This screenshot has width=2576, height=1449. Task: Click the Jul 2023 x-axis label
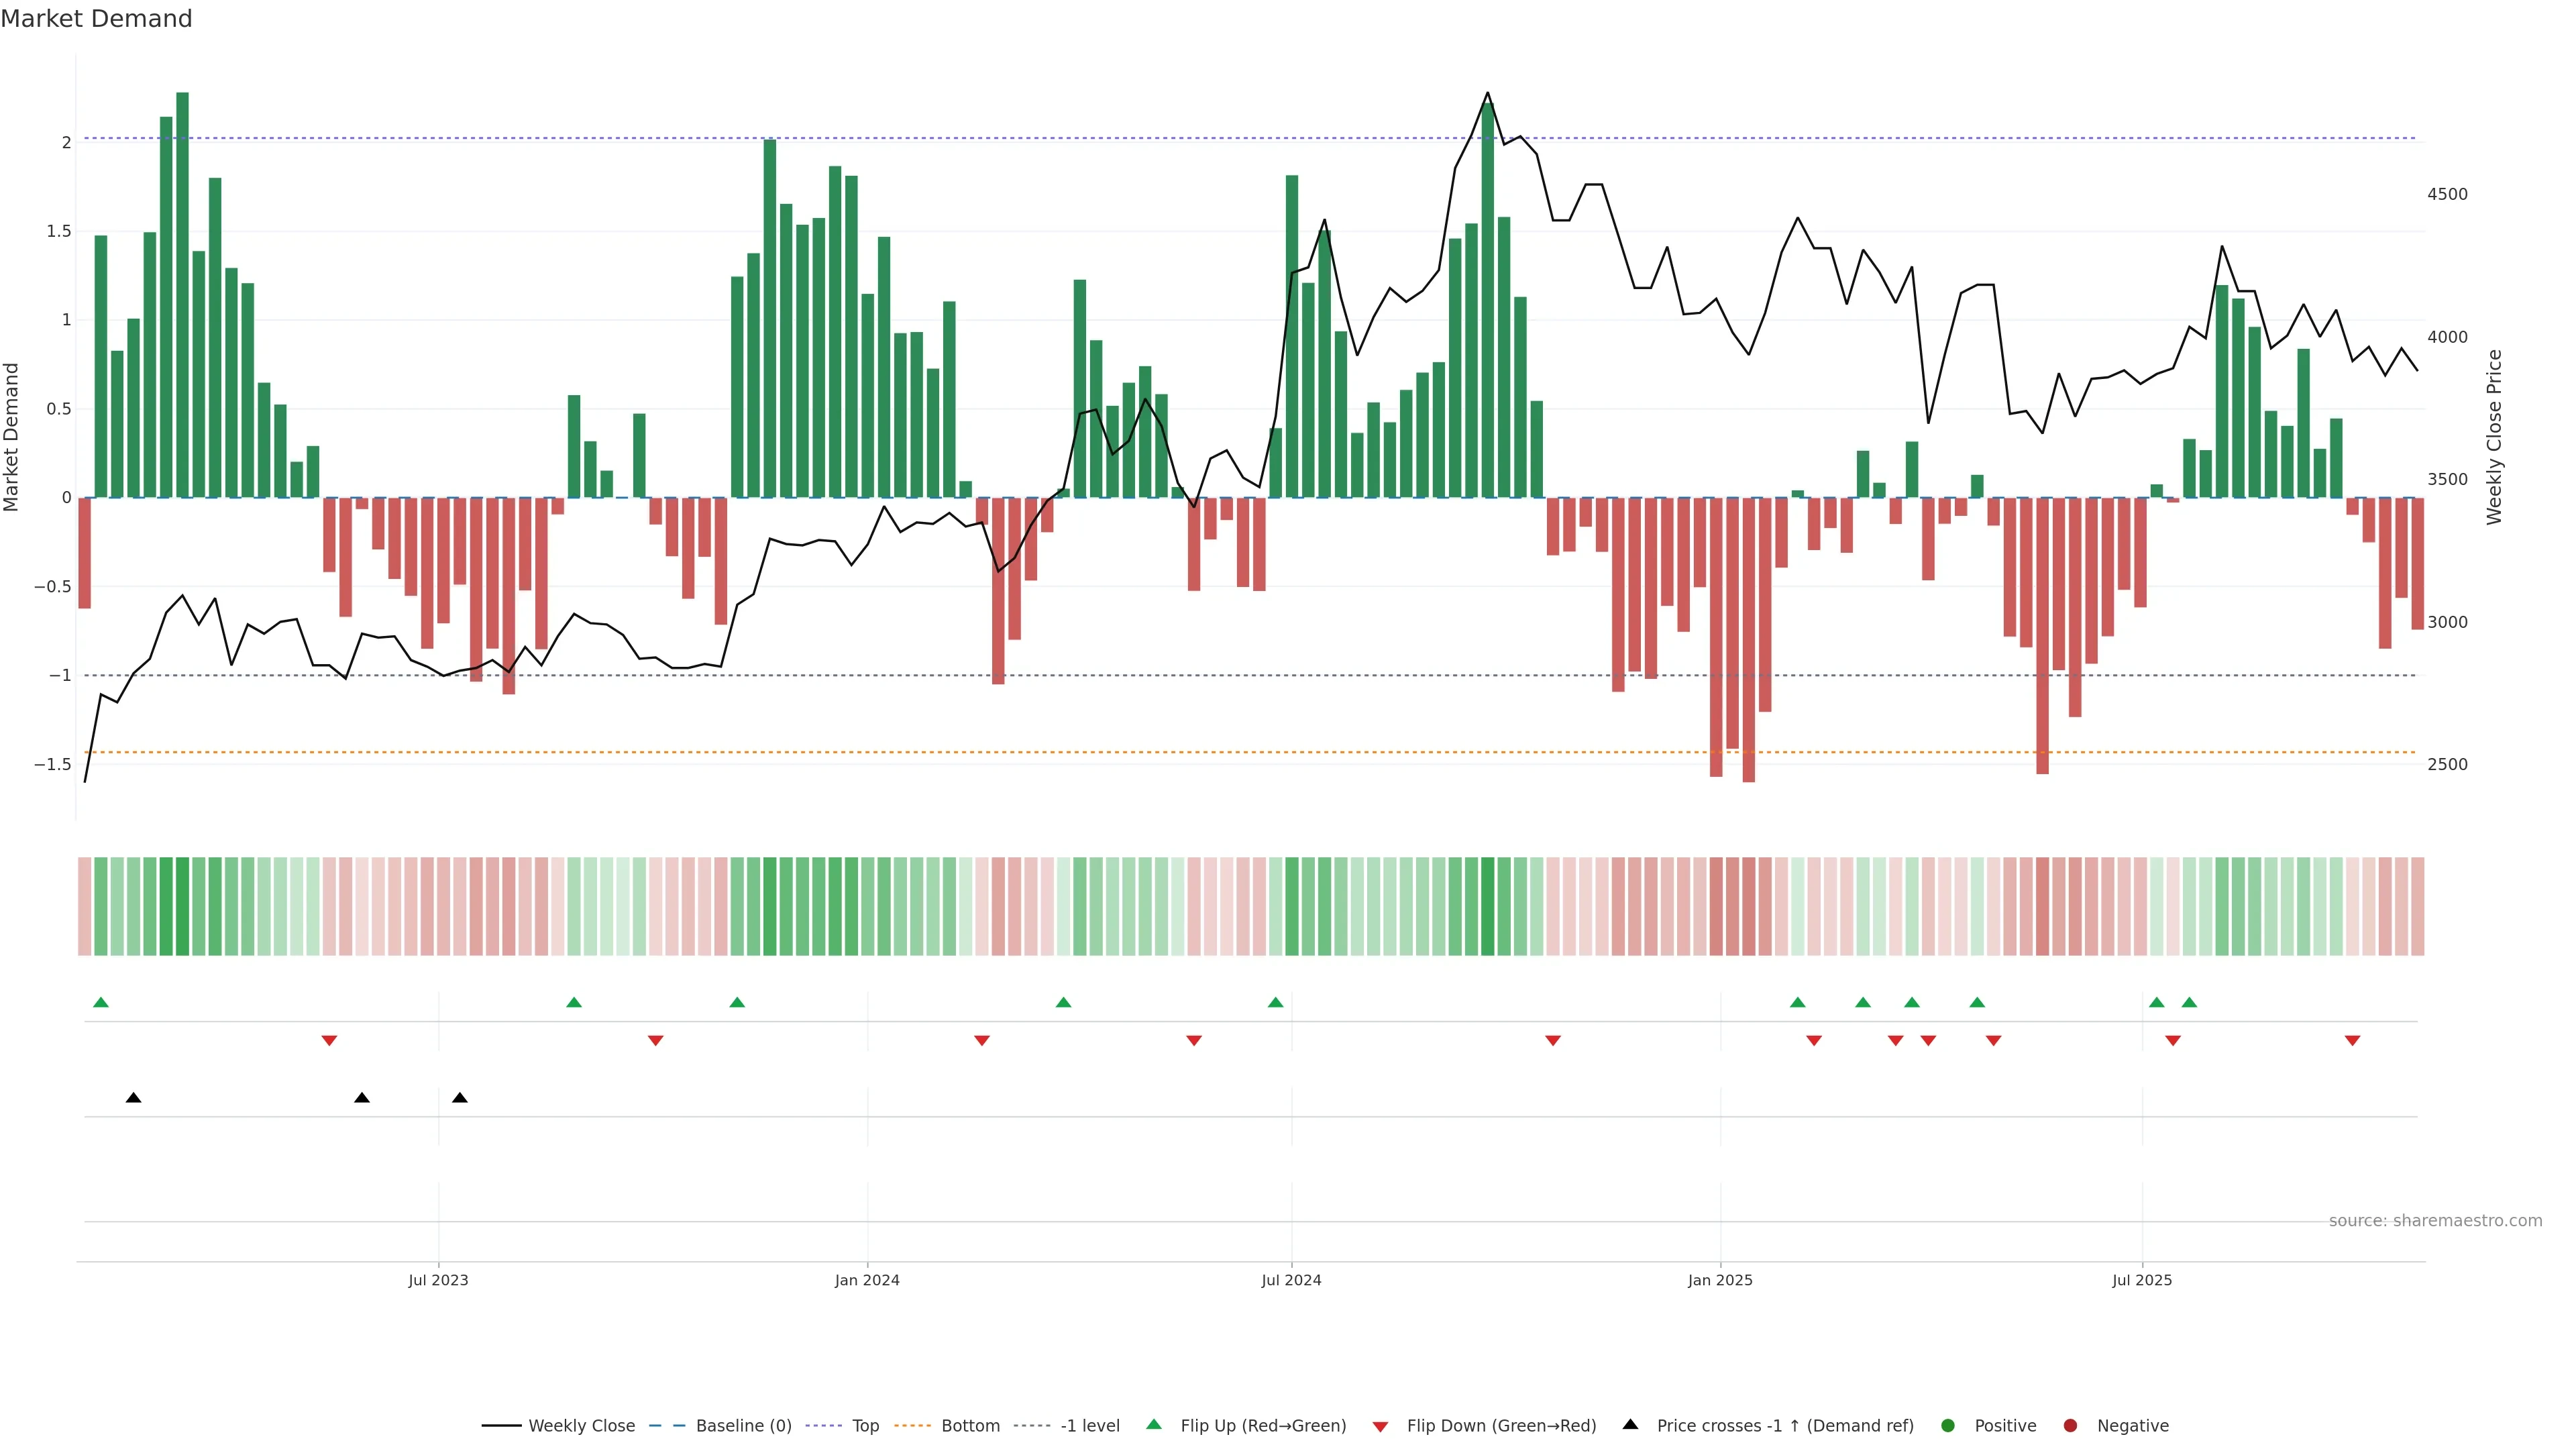tap(438, 1280)
